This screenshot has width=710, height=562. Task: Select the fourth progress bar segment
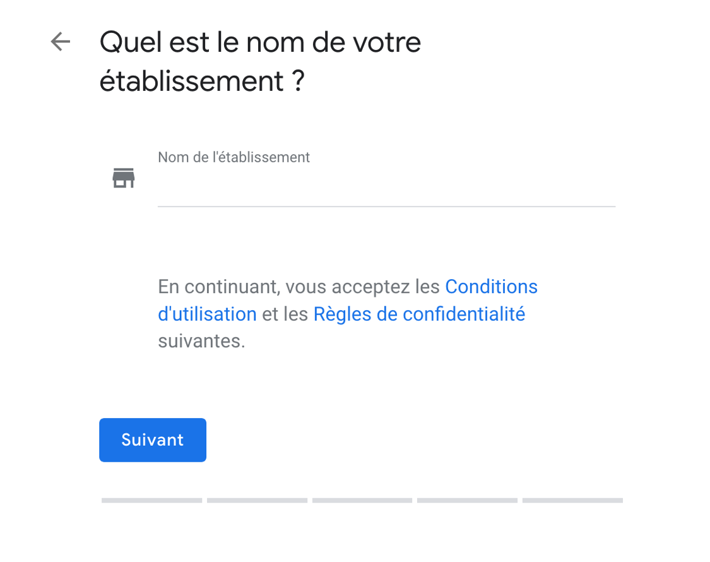(467, 500)
